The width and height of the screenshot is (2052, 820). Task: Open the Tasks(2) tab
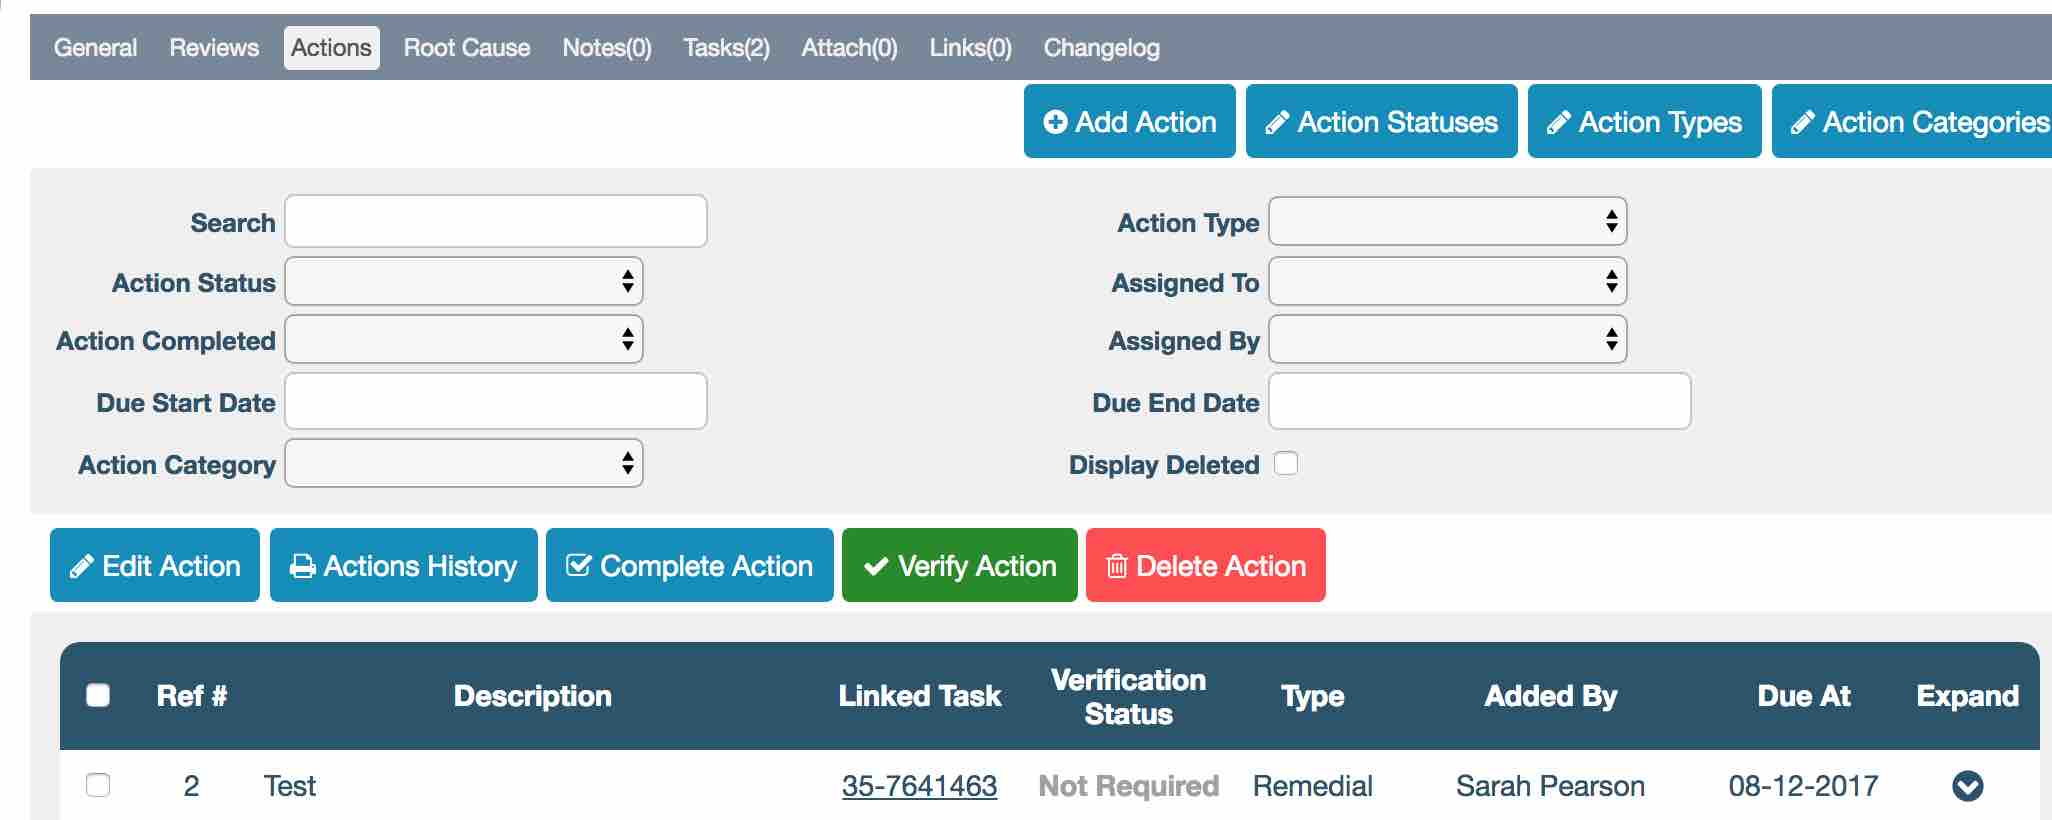726,48
